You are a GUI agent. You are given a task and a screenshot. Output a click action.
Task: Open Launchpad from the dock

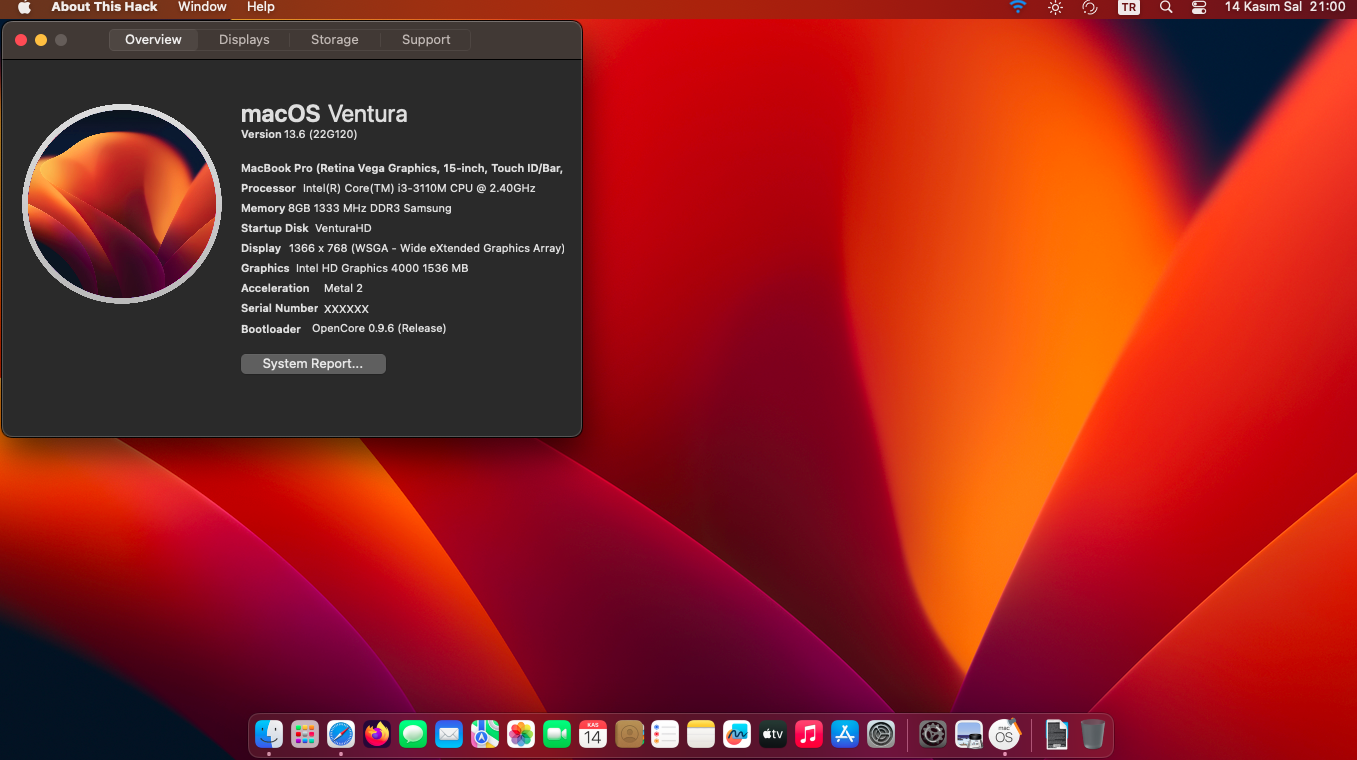click(305, 734)
